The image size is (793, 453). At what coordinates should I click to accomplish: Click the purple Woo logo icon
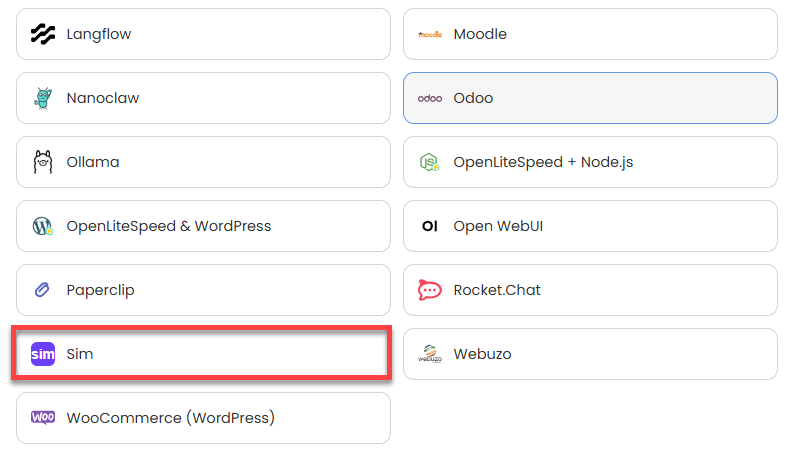[x=43, y=418]
